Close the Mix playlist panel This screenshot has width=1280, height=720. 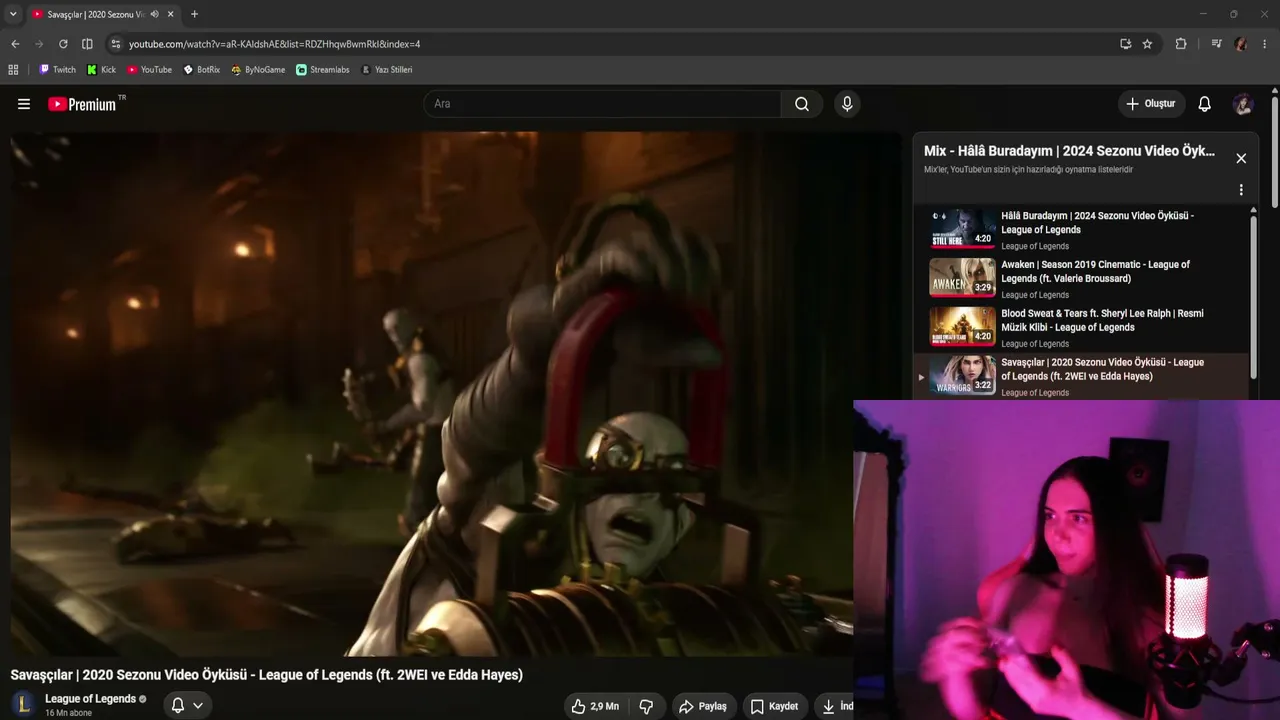pos(1241,158)
